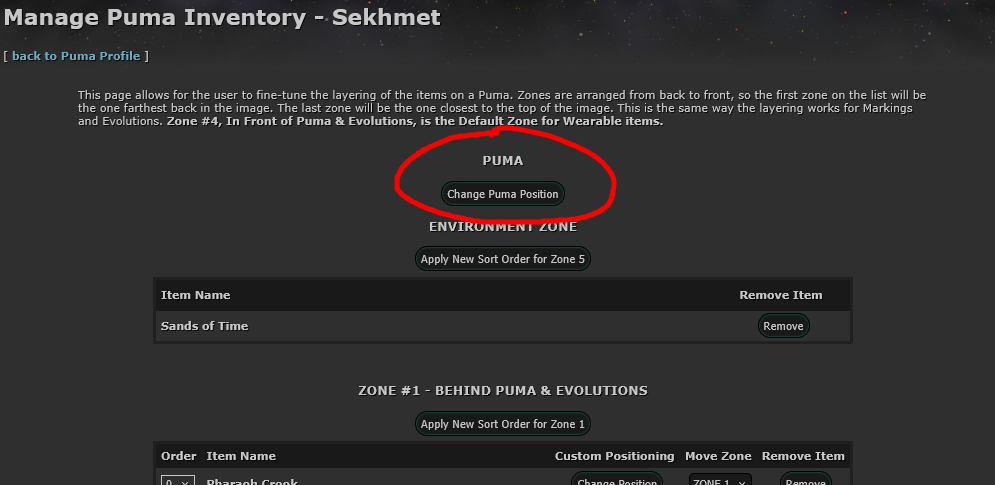Screen dimensions: 995x485
Task: Apply New Sort Order for Zone 5
Action: pyautogui.click(x=503, y=259)
